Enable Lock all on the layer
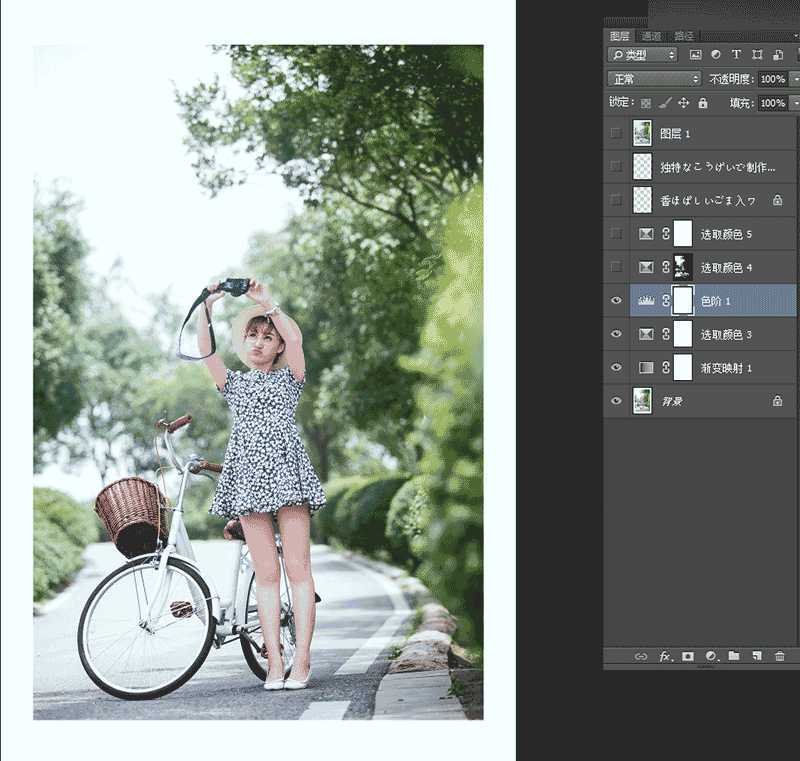This screenshot has height=761, width=800. pyautogui.click(x=702, y=102)
